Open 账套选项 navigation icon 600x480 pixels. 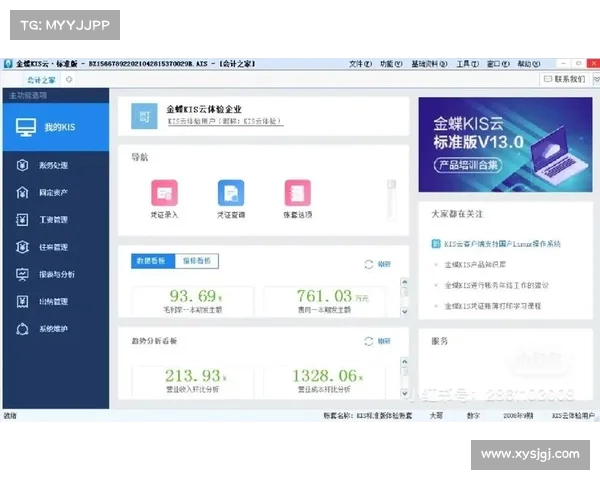tap(298, 193)
